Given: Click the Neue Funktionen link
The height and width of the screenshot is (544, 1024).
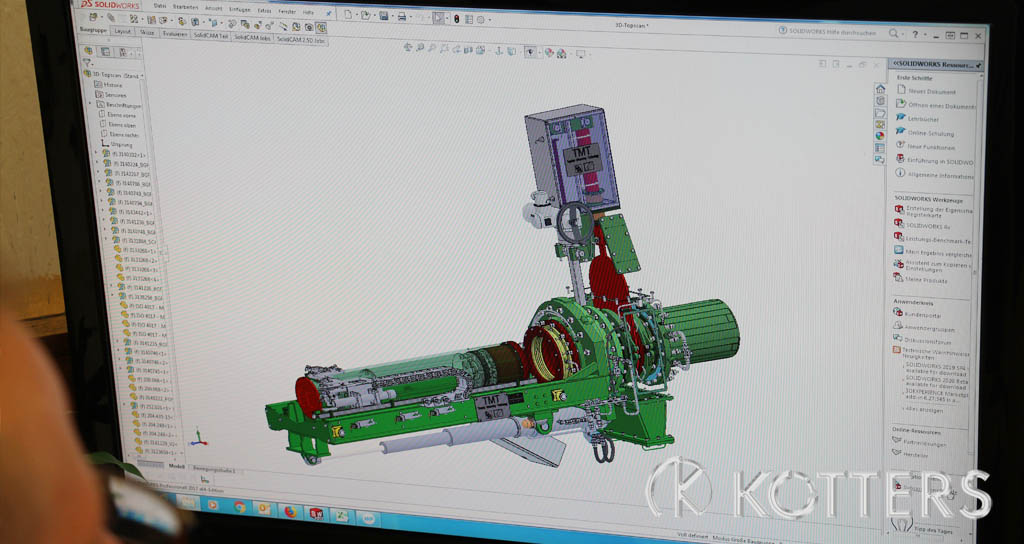Looking at the screenshot, I should [931, 148].
